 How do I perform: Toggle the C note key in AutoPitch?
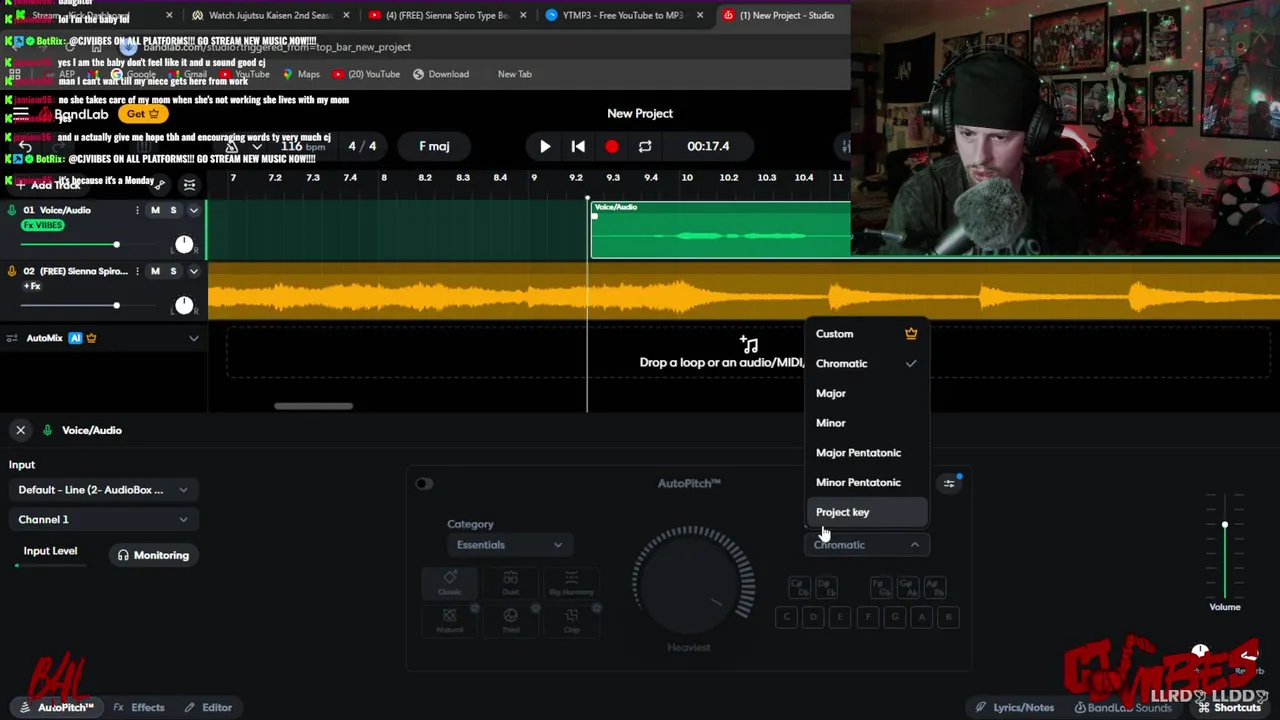(787, 617)
